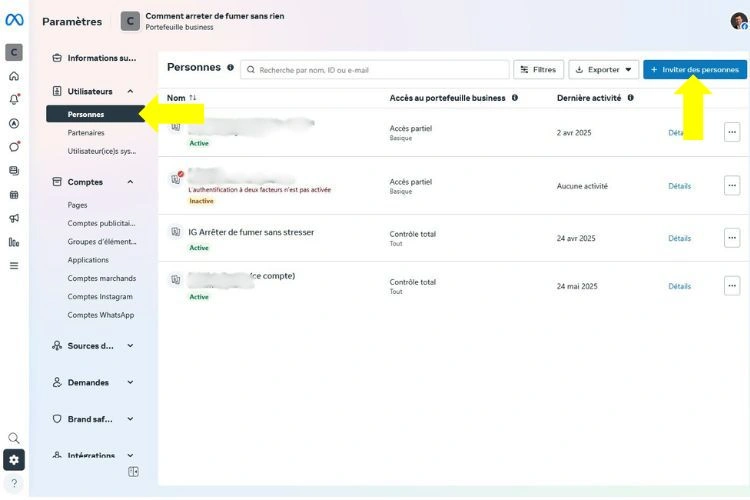Open the Filtres button
Screen dimensions: 750x500
coord(539,70)
